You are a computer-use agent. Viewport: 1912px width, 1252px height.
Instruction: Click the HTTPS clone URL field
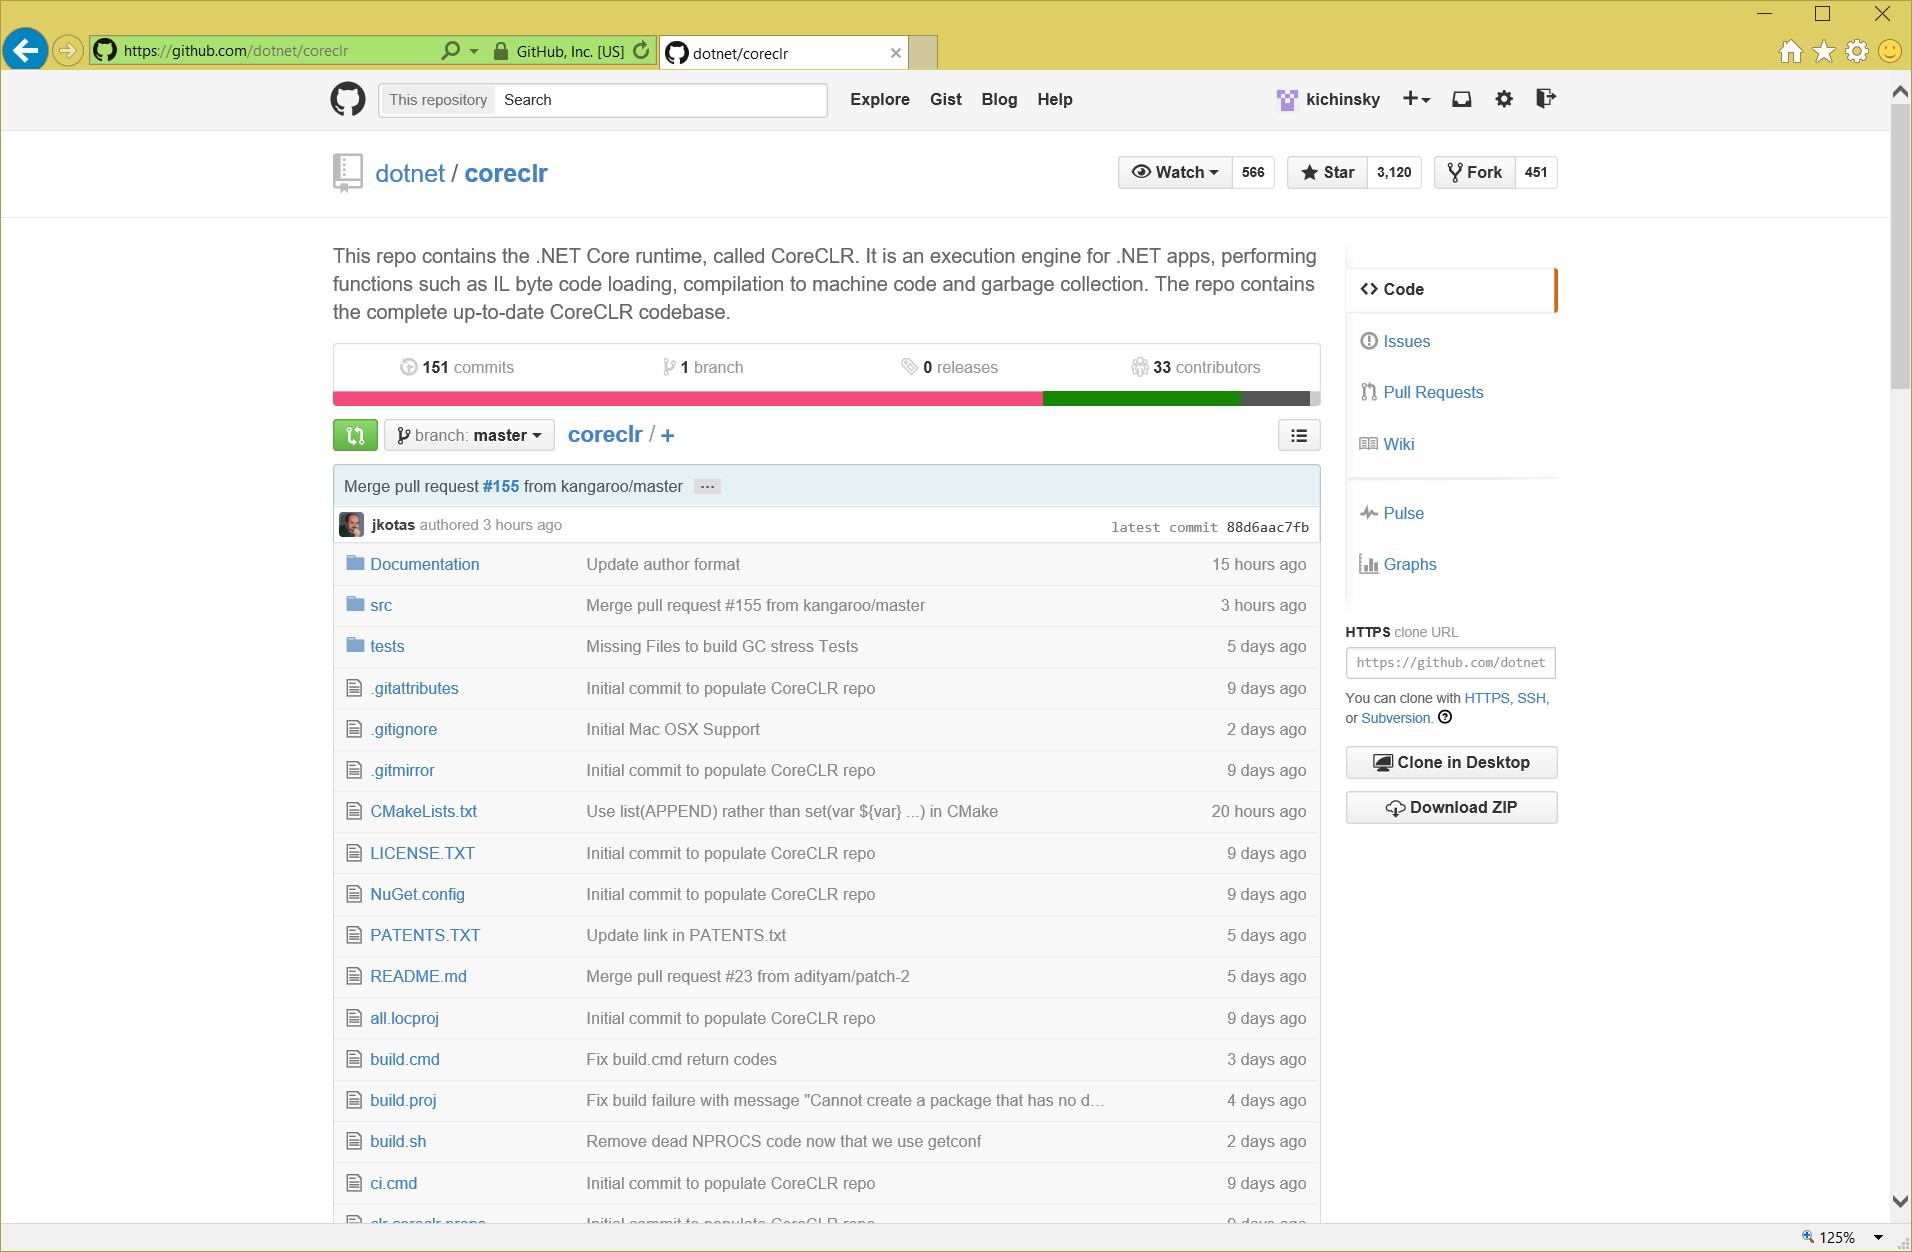(1450, 662)
